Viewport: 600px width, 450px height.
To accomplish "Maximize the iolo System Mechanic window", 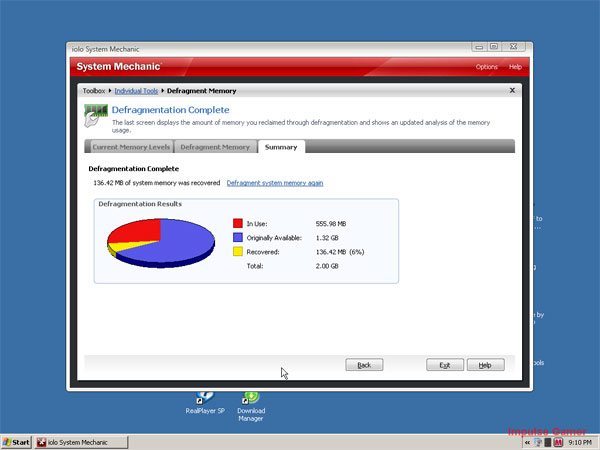I will point(494,47).
